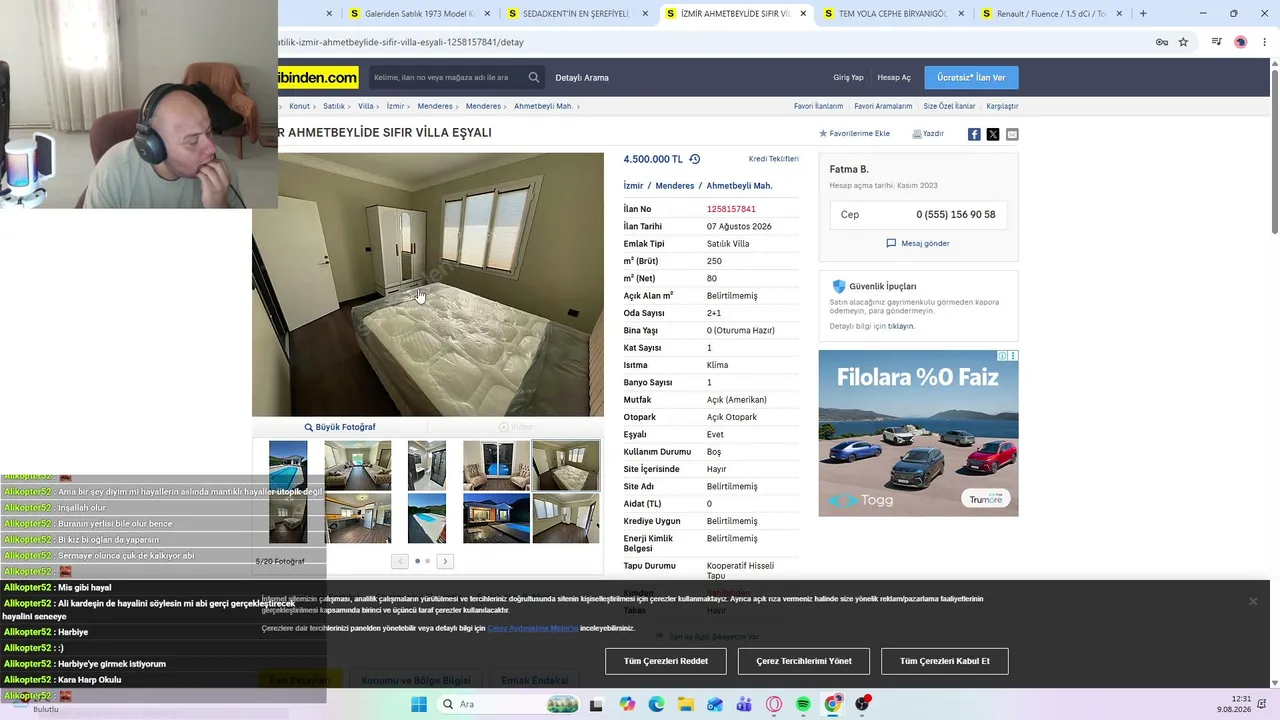Click the Mesaj gönder chat icon
This screenshot has width=1280, height=720.
click(891, 243)
